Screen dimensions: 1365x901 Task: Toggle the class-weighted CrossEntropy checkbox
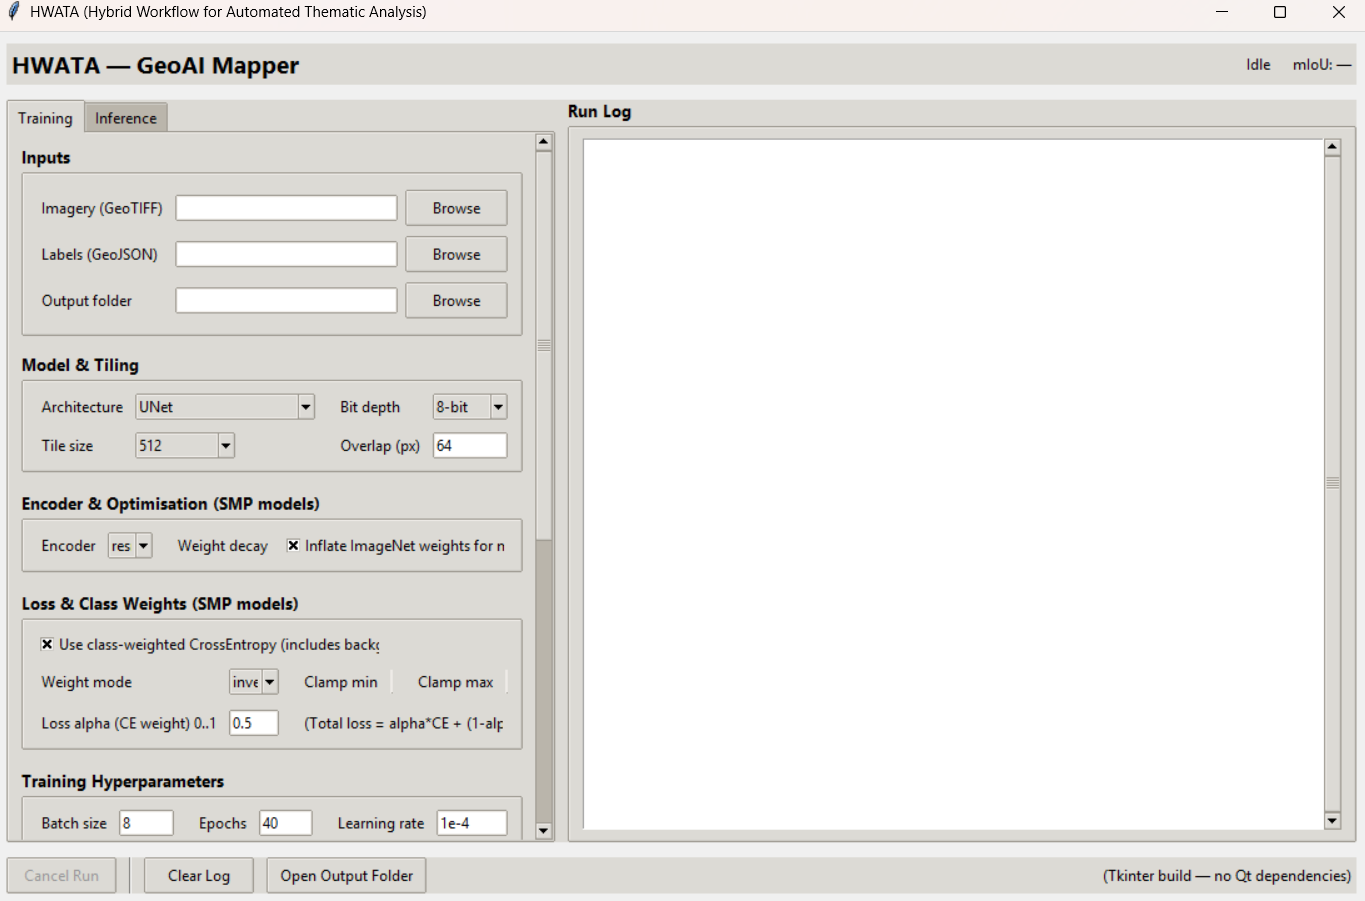[x=47, y=643]
